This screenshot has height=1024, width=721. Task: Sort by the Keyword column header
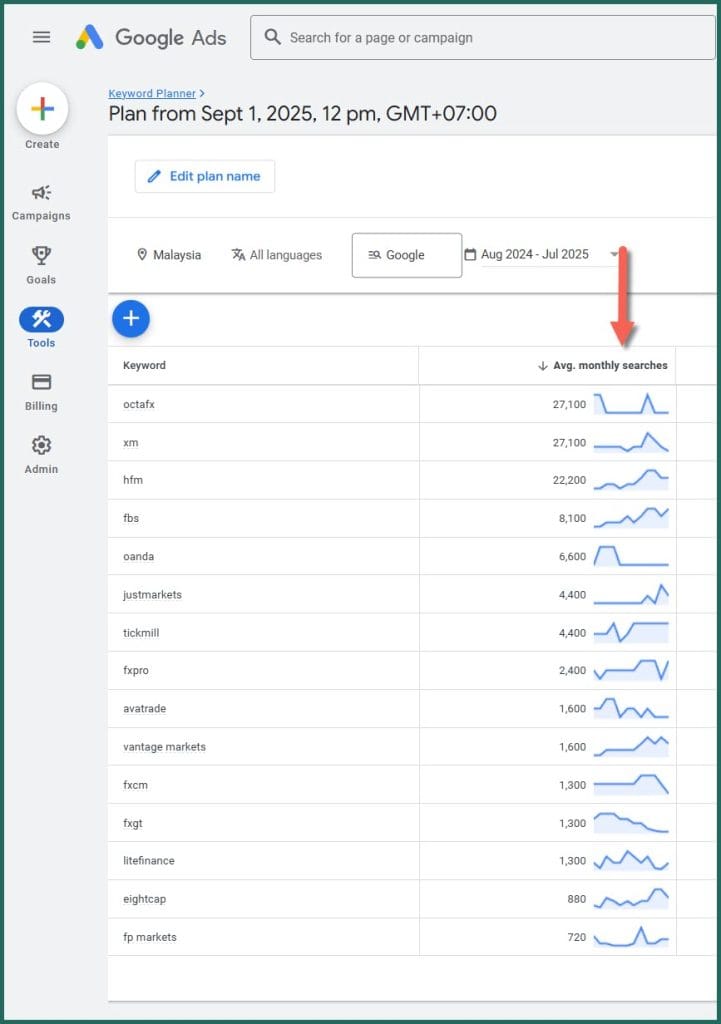144,366
